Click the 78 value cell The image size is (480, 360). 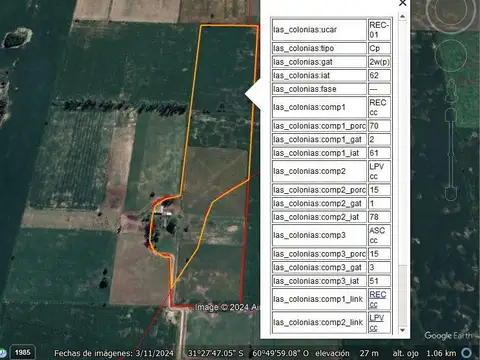(x=379, y=217)
